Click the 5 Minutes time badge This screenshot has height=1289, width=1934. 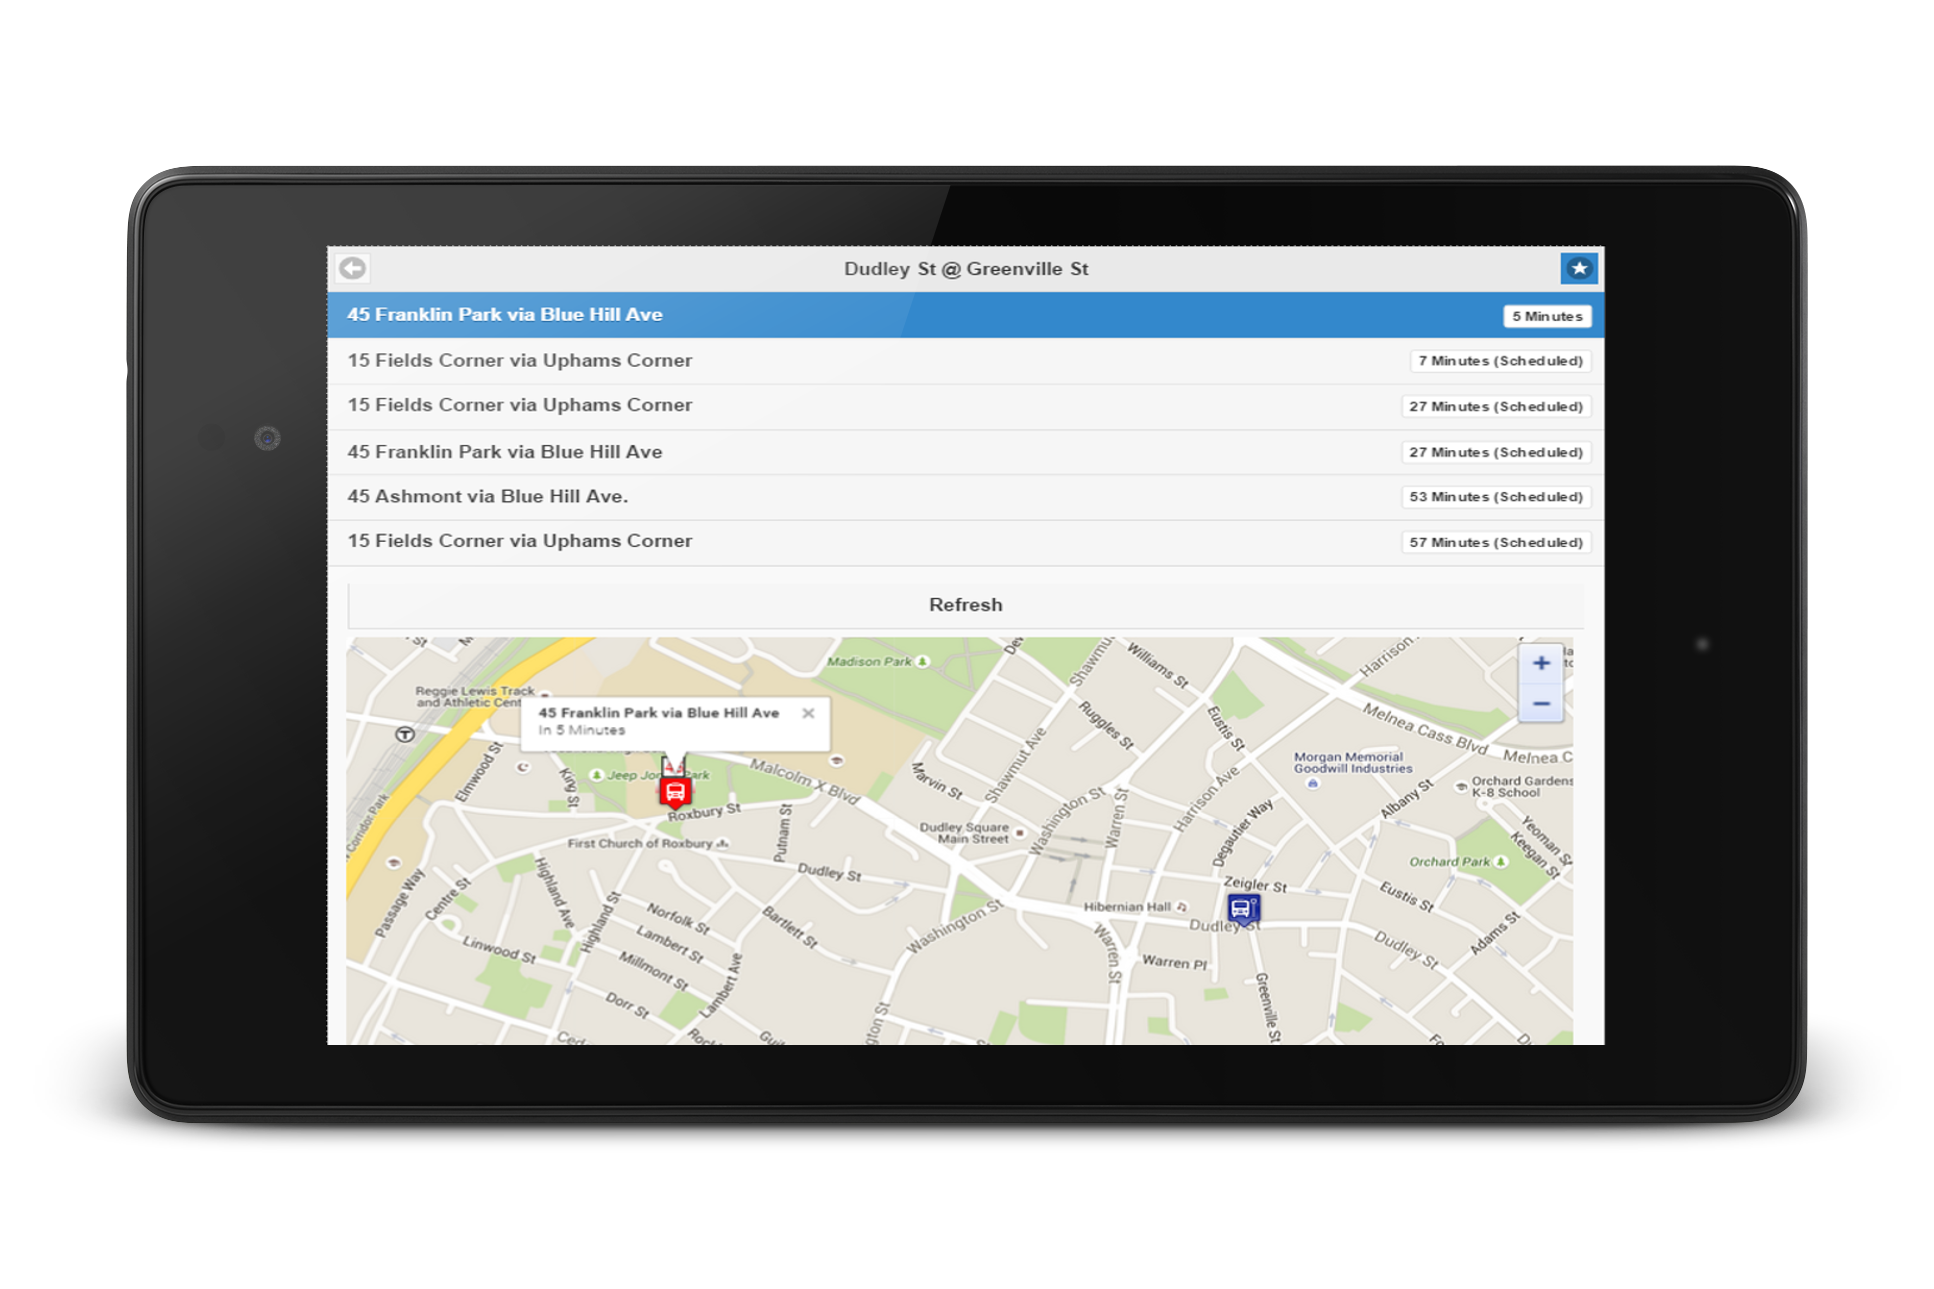(x=1546, y=316)
